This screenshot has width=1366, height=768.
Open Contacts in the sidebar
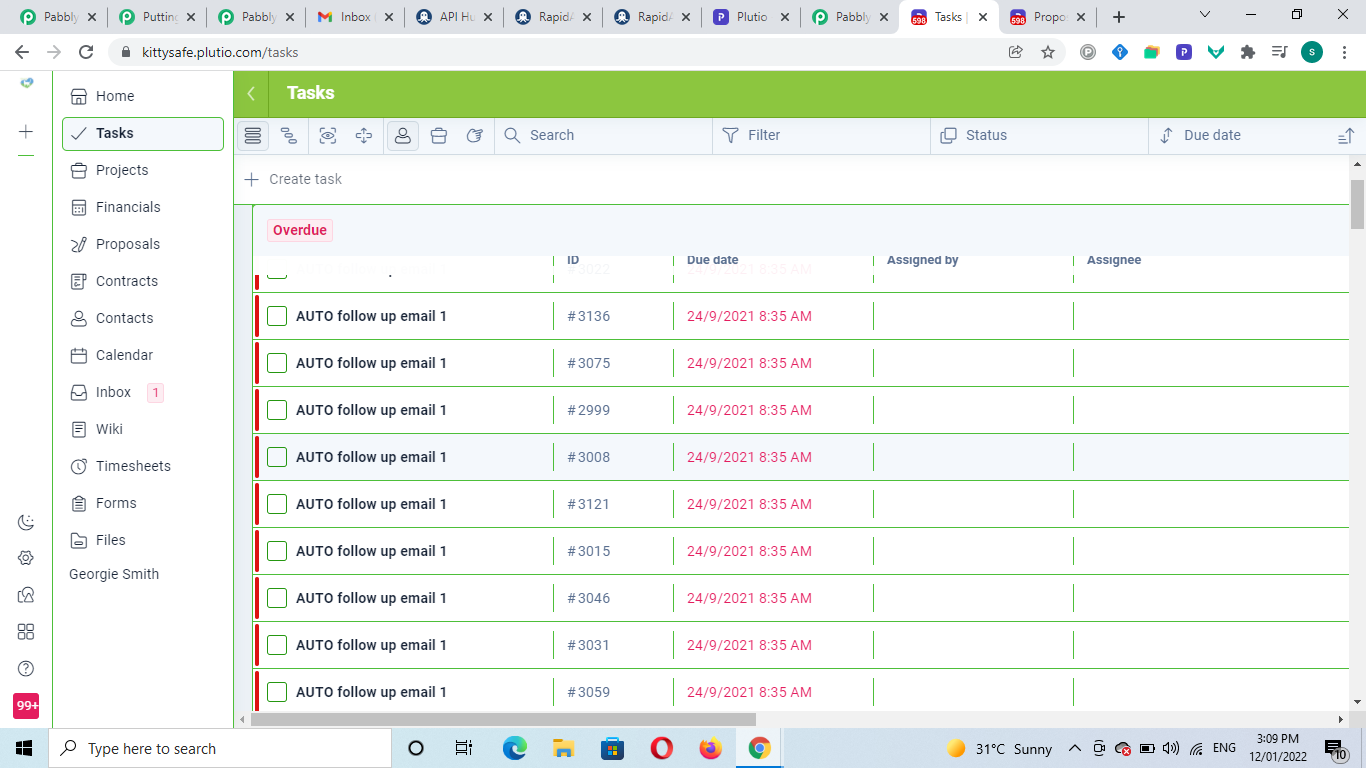tap(143, 318)
